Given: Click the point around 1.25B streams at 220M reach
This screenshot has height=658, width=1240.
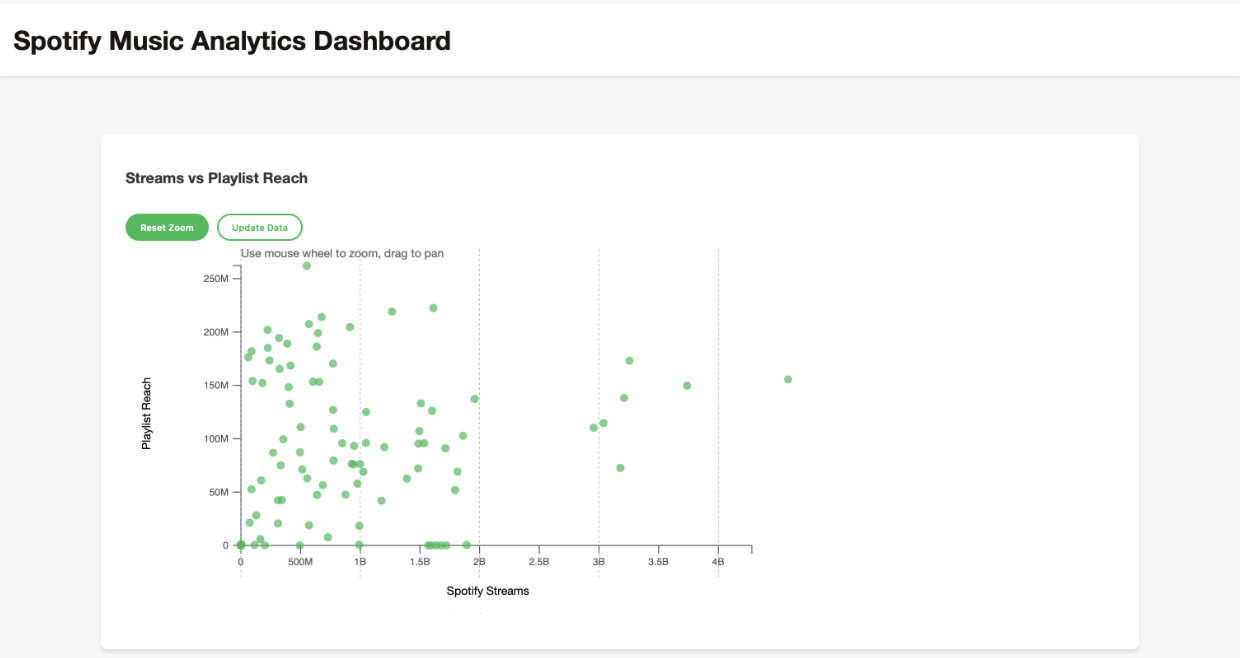Looking at the screenshot, I should tap(394, 311).
